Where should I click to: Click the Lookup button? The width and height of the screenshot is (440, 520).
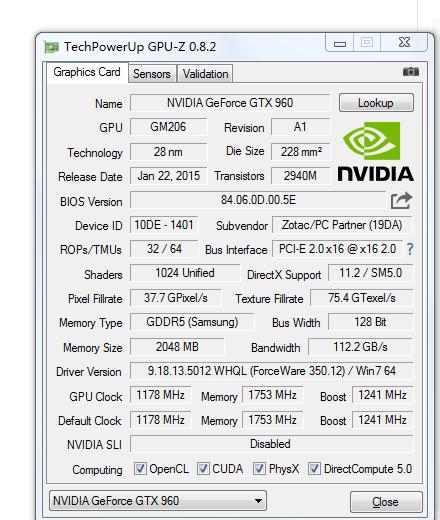(x=376, y=103)
